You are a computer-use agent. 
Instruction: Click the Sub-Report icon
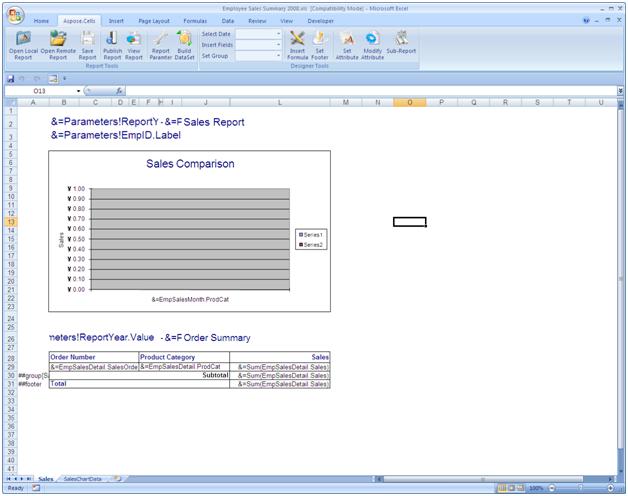point(401,39)
